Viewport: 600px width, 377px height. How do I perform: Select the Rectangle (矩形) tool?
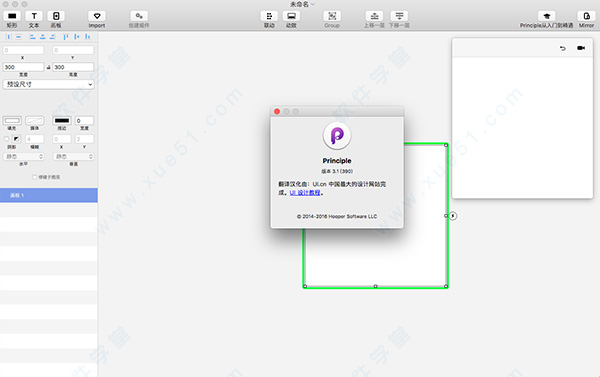[12, 16]
